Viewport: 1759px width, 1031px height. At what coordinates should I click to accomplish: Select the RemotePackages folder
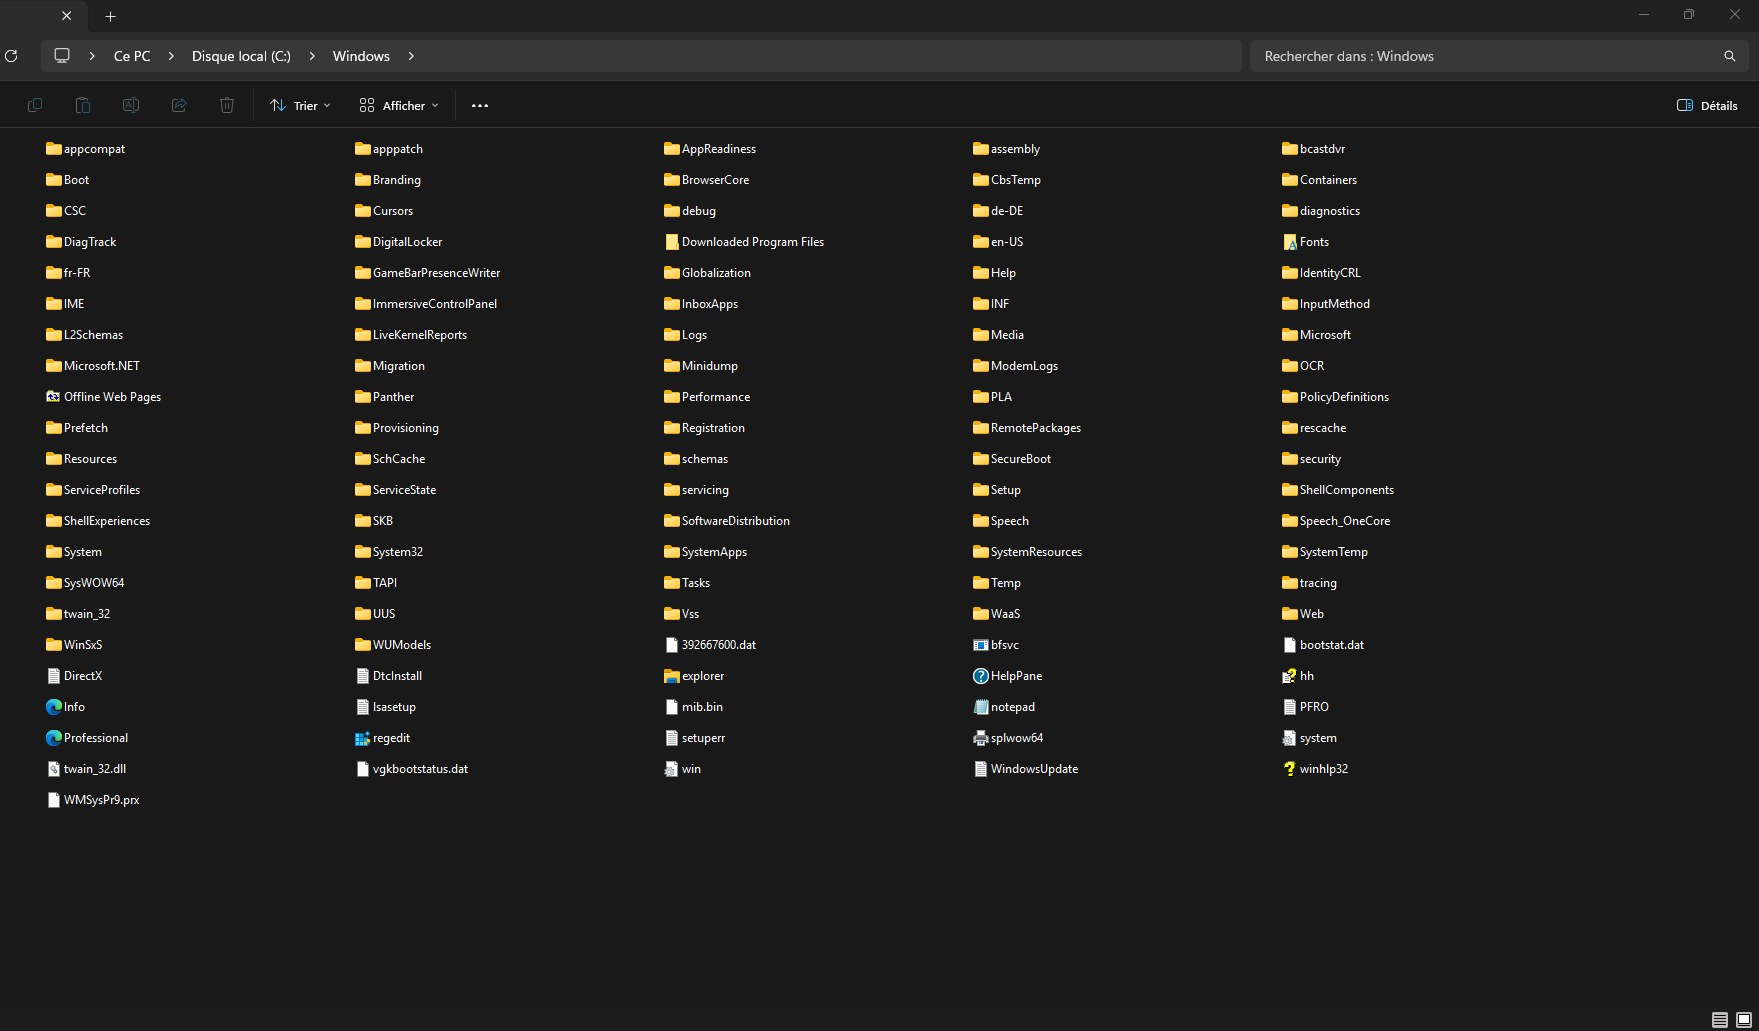coord(1027,428)
